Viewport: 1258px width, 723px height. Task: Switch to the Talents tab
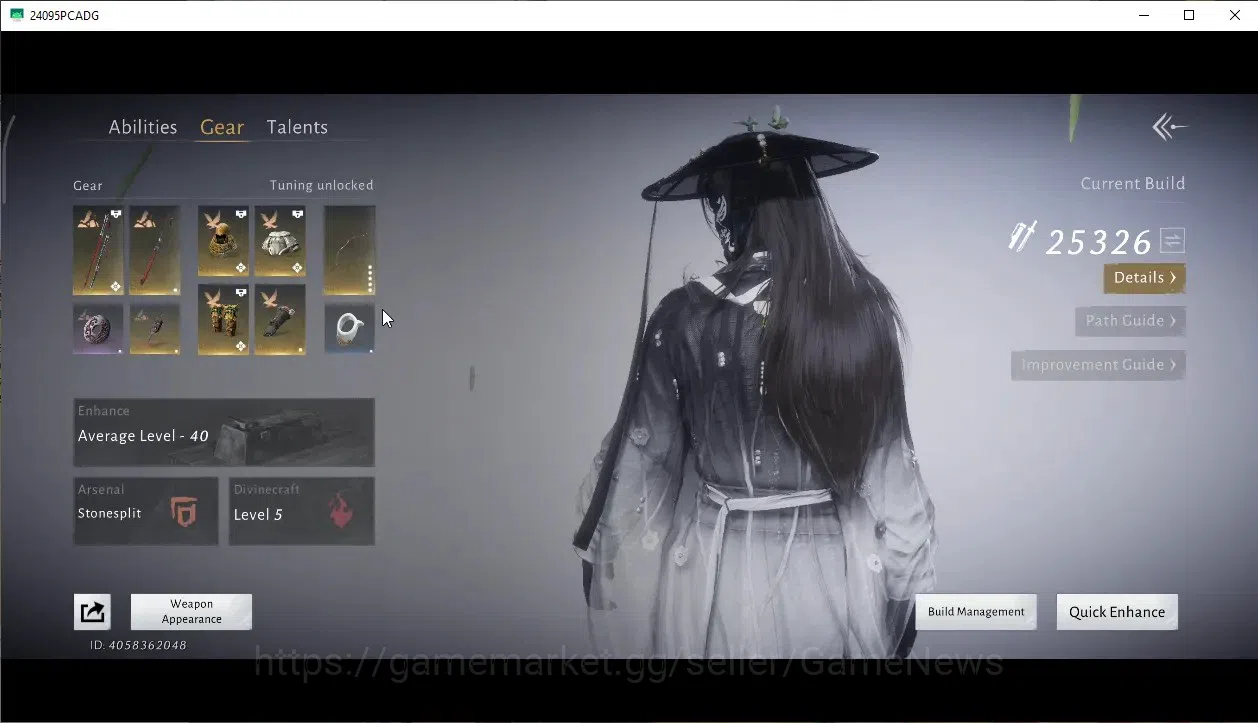[297, 127]
